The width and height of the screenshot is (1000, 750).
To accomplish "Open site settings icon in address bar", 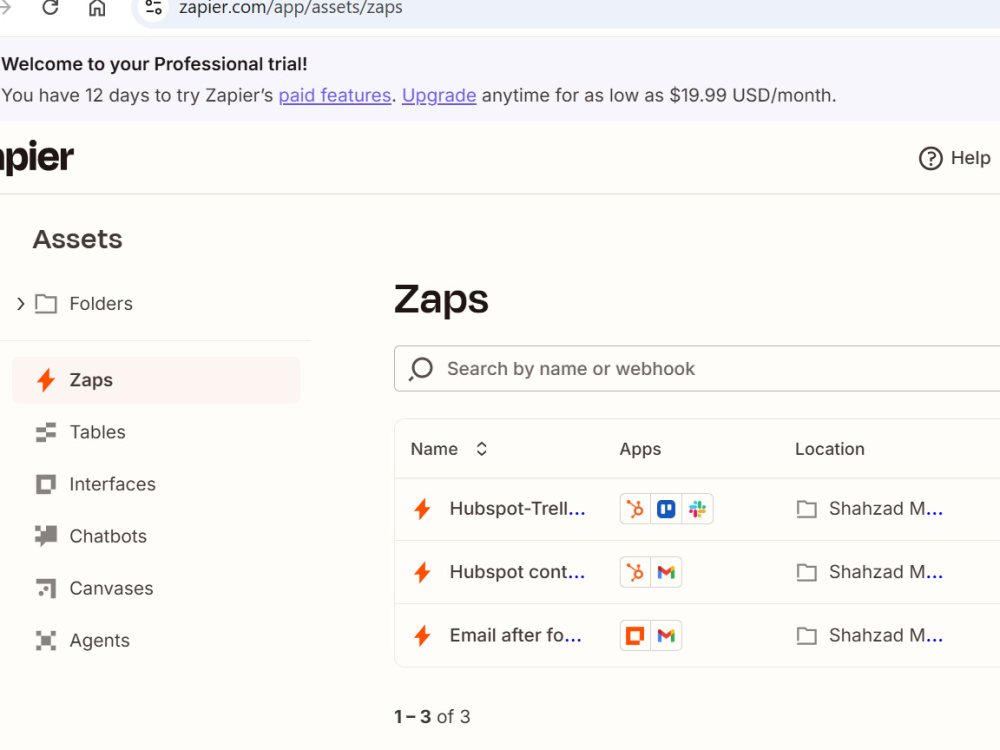I will 153,8.
